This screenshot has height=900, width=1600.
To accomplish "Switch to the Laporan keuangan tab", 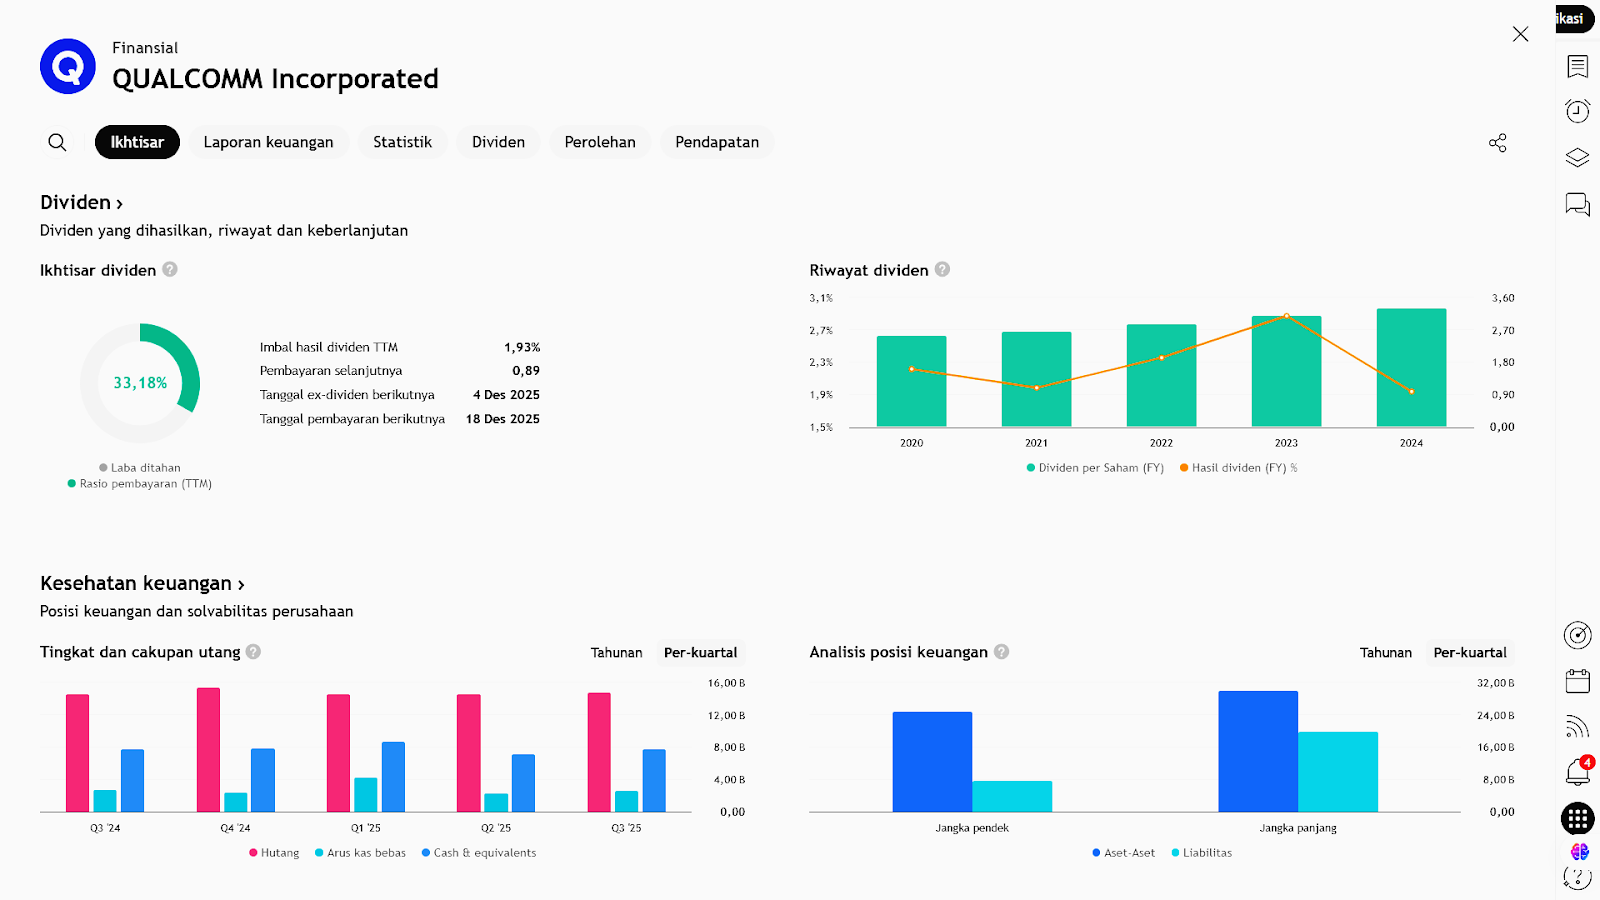I will coord(268,143).
